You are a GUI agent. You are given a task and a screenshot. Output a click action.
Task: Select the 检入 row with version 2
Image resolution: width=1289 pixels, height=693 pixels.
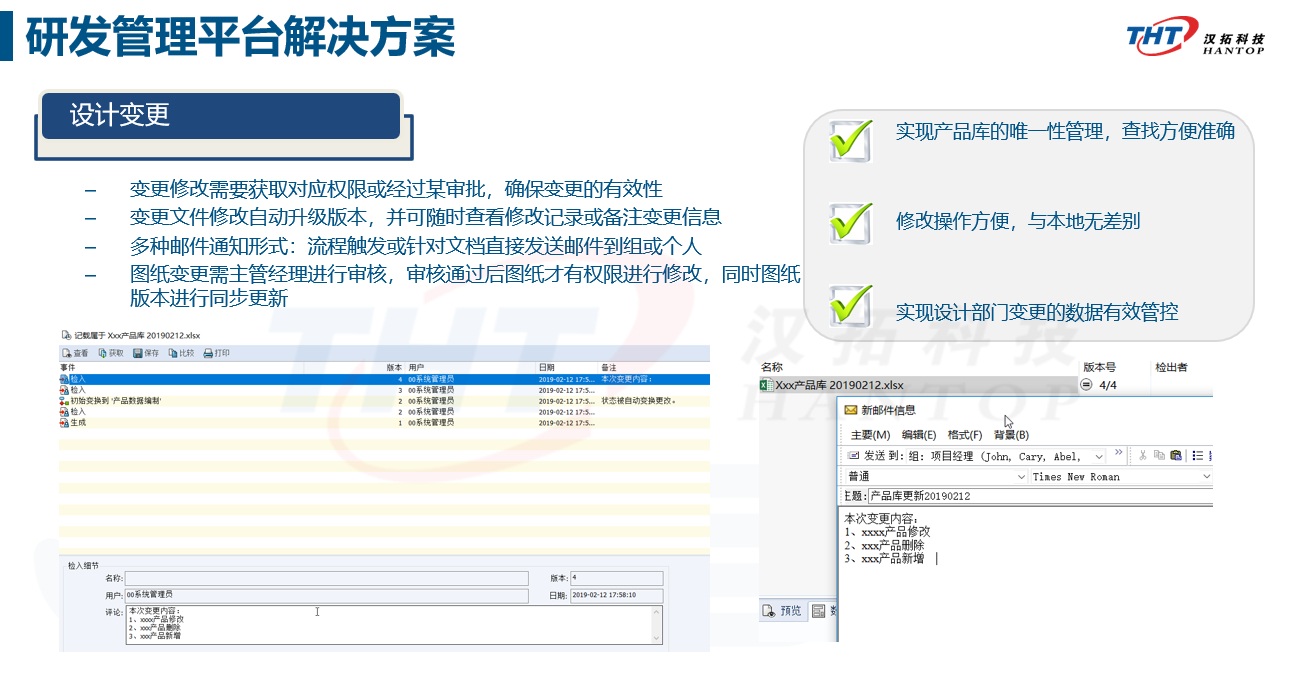pos(384,412)
